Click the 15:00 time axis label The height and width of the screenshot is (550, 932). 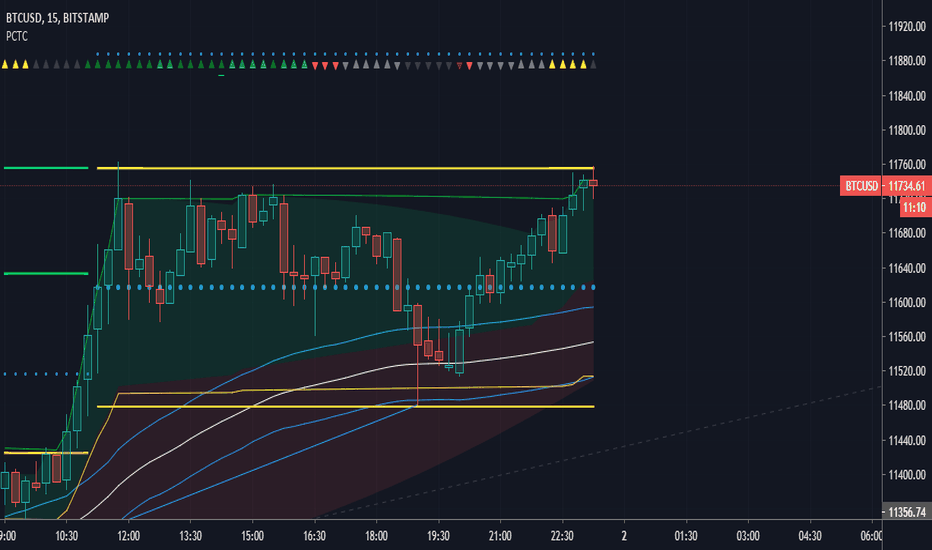(252, 536)
